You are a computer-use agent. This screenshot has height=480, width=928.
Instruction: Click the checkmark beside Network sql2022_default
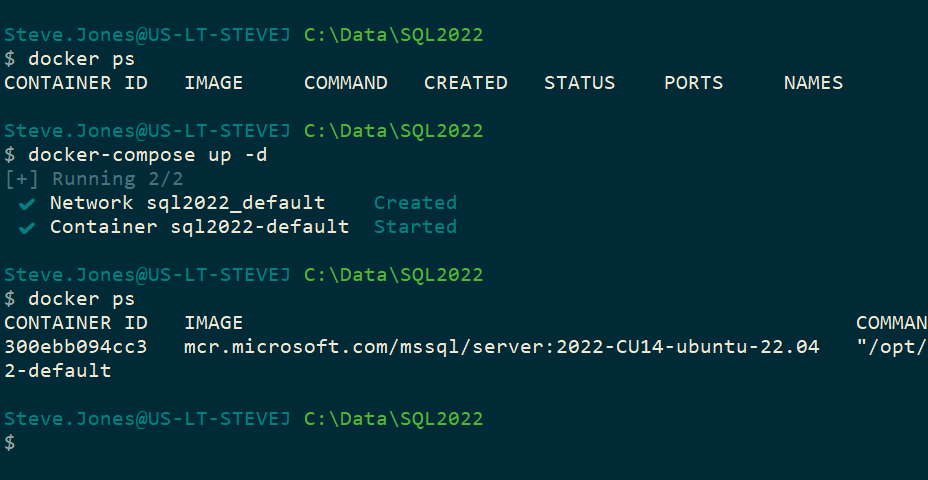[x=27, y=203]
